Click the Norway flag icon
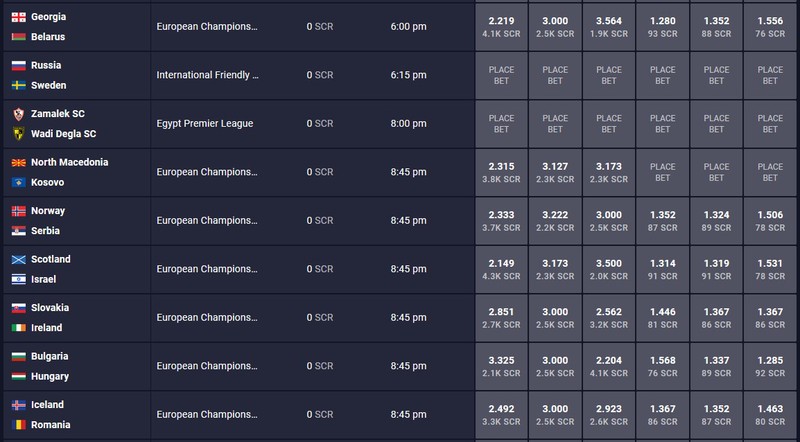 point(19,211)
